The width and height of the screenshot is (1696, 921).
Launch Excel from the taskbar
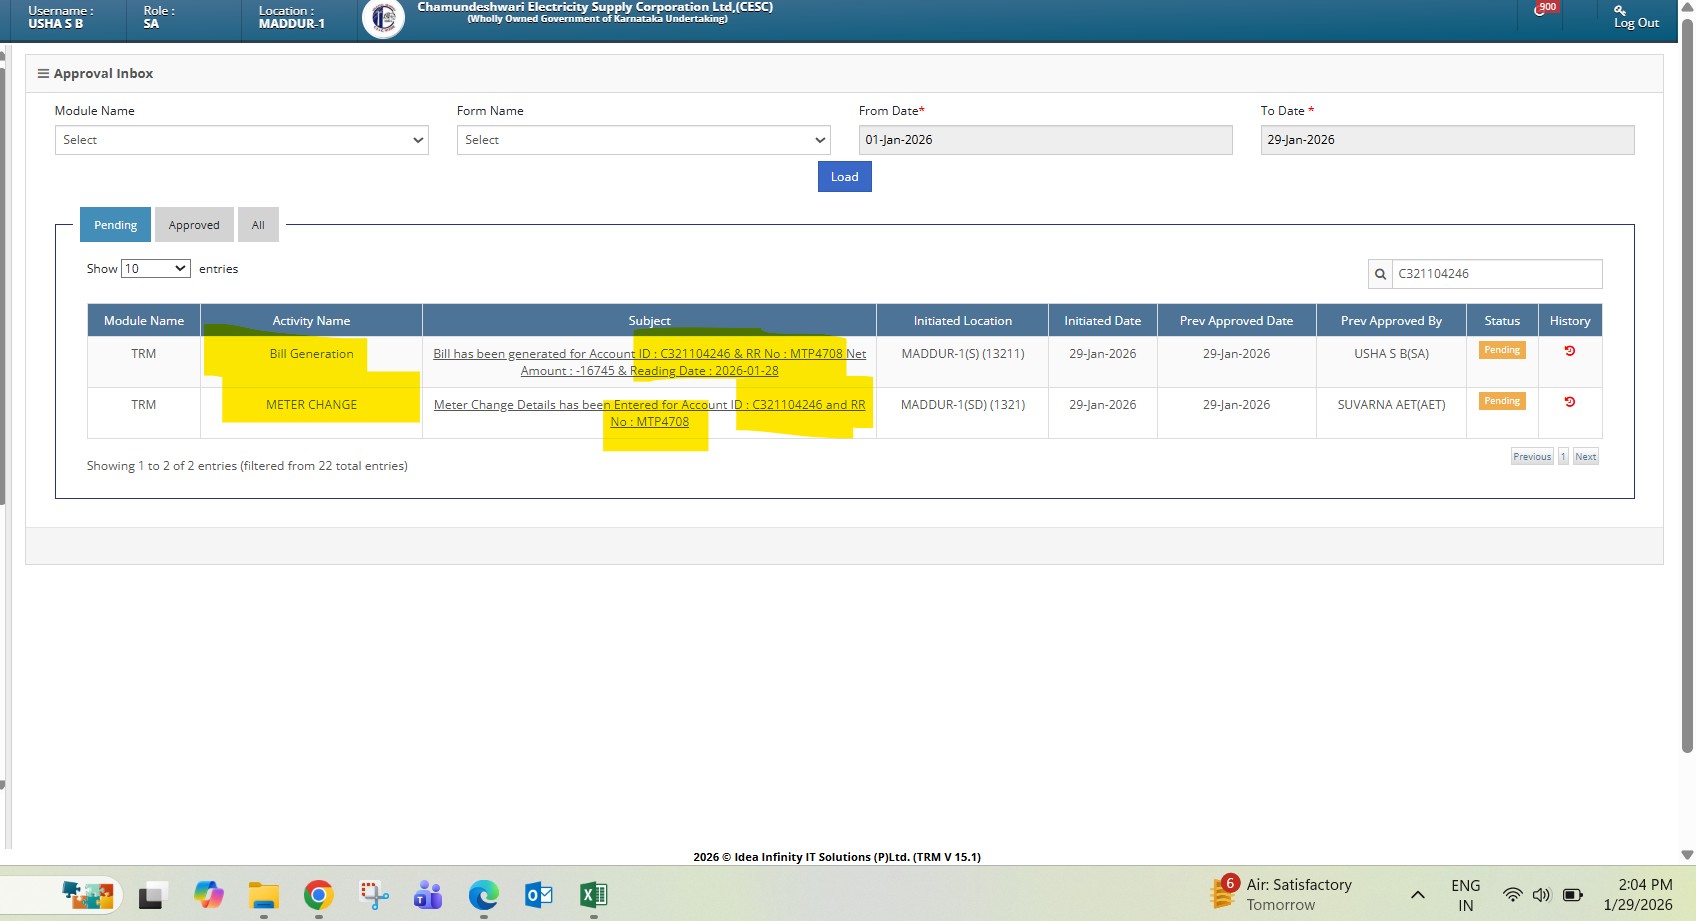click(593, 895)
